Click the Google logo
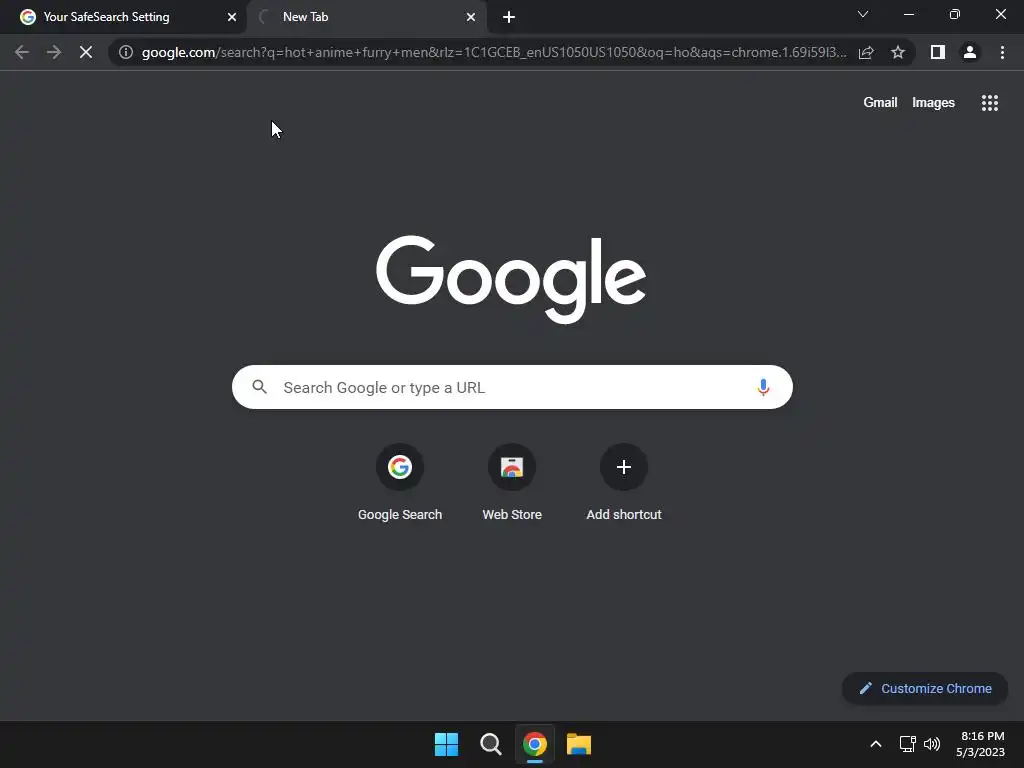The width and height of the screenshot is (1024, 768). tap(511, 280)
